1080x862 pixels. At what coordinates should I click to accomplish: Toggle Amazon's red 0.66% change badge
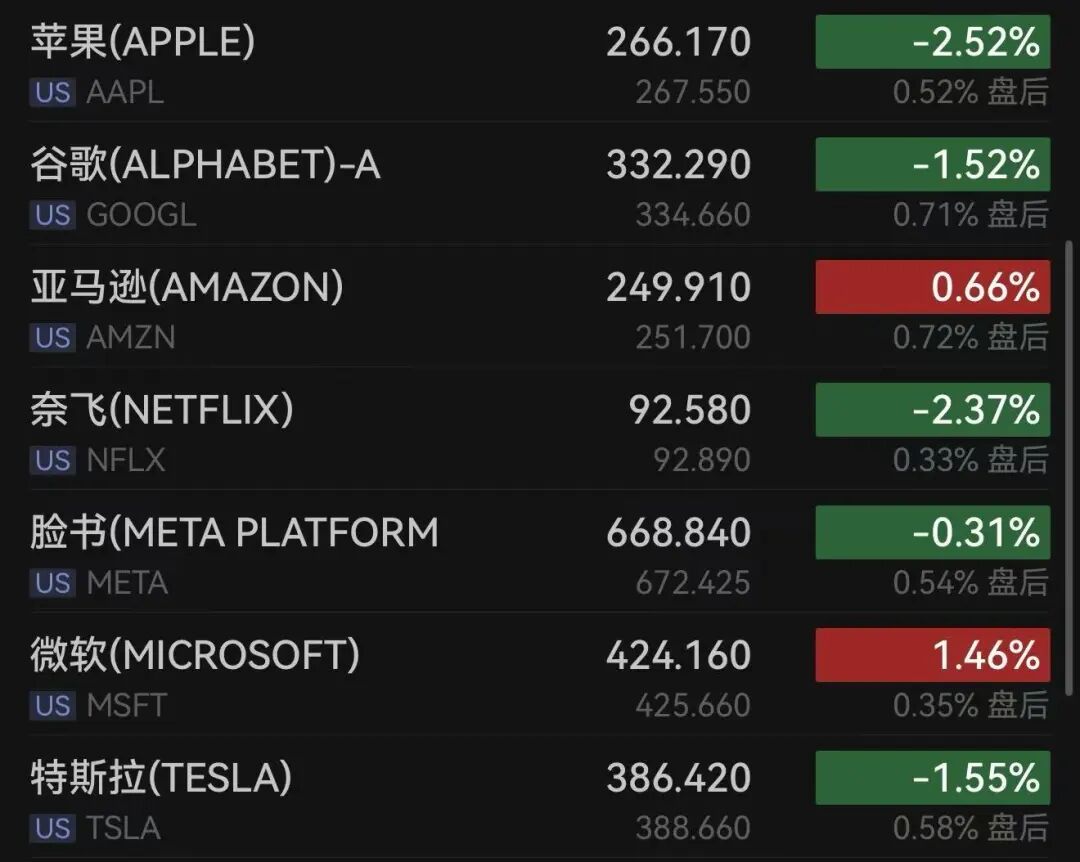(932, 287)
